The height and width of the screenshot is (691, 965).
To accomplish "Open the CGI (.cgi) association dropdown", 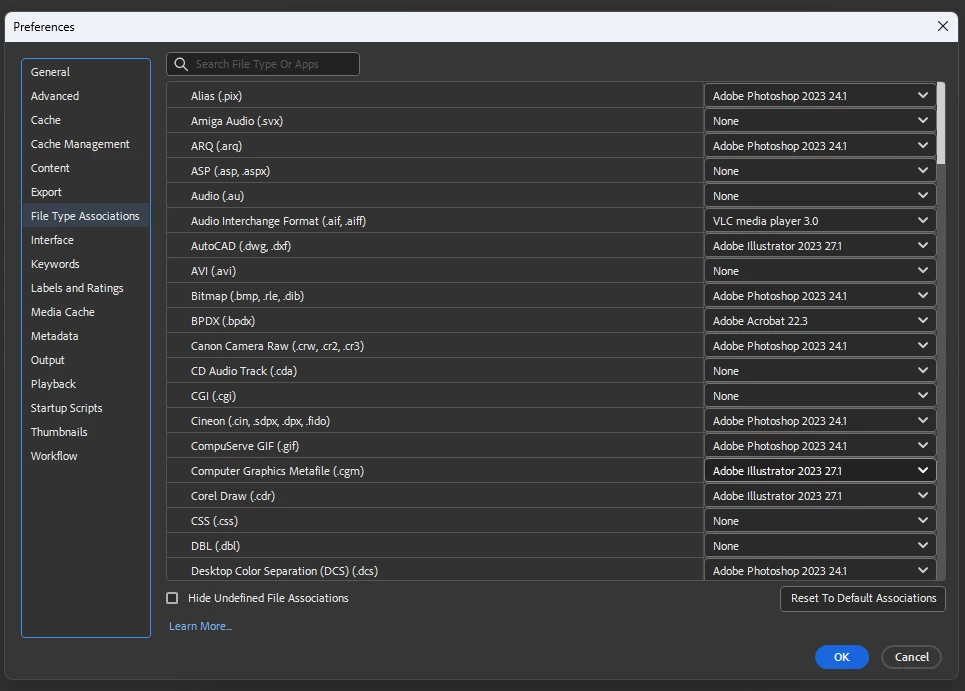I will 820,396.
